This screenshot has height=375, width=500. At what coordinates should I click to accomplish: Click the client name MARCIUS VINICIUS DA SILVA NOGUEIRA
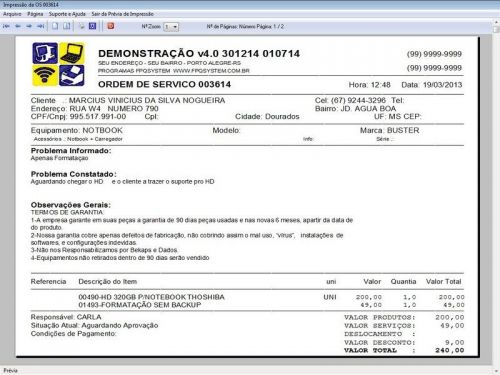click(x=147, y=100)
